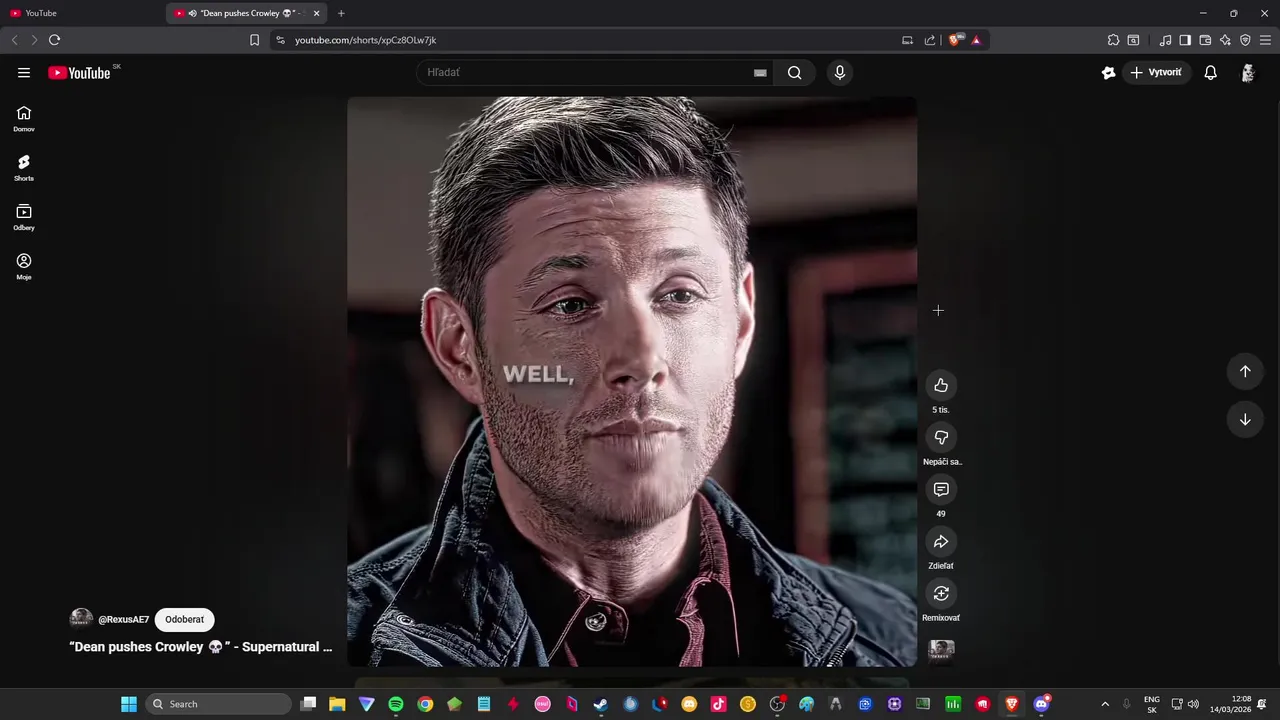Open the account avatar menu
This screenshot has width=1280, height=720.
click(1248, 72)
